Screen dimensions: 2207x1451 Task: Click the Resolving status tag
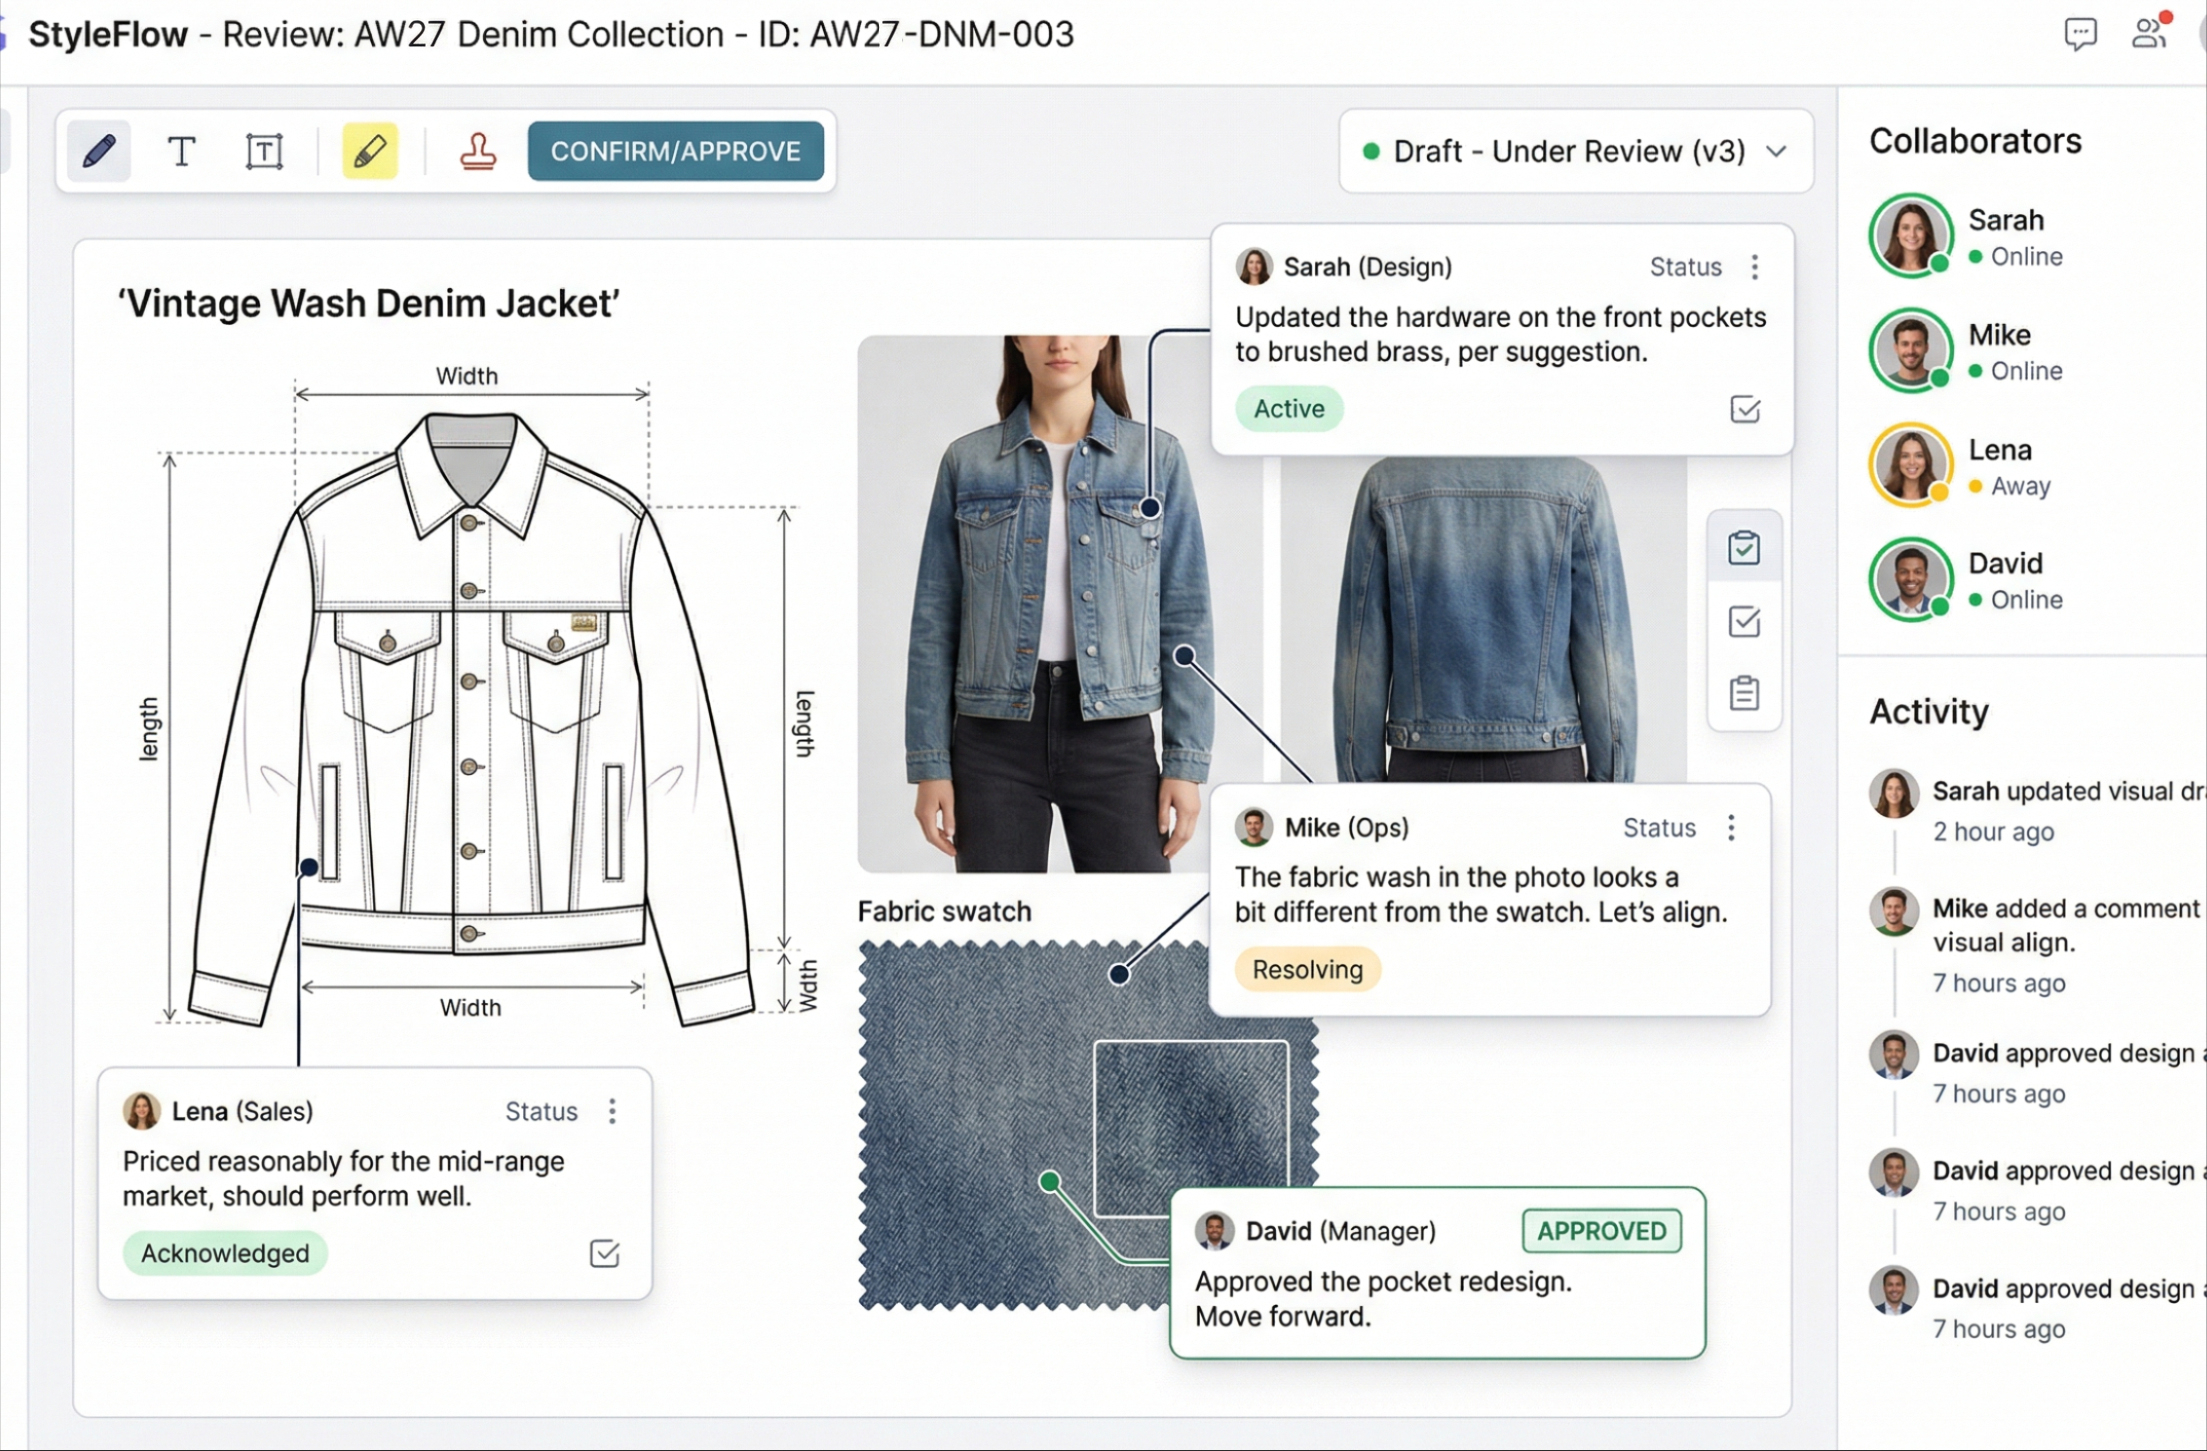click(1307, 969)
